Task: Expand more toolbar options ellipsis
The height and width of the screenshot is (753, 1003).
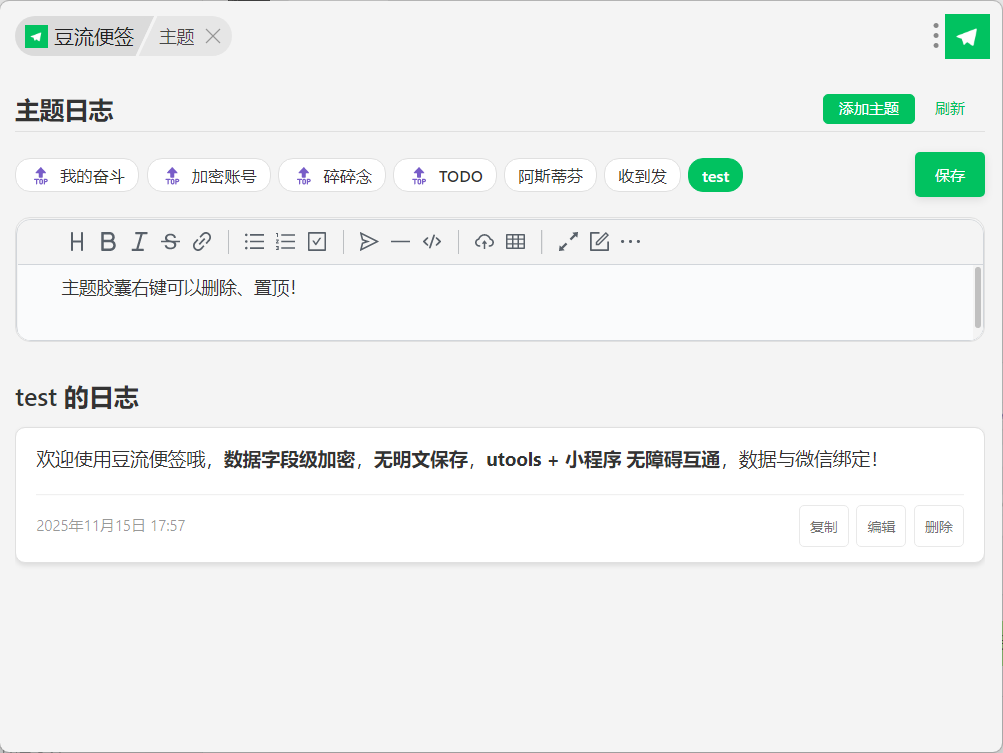Action: tap(630, 241)
